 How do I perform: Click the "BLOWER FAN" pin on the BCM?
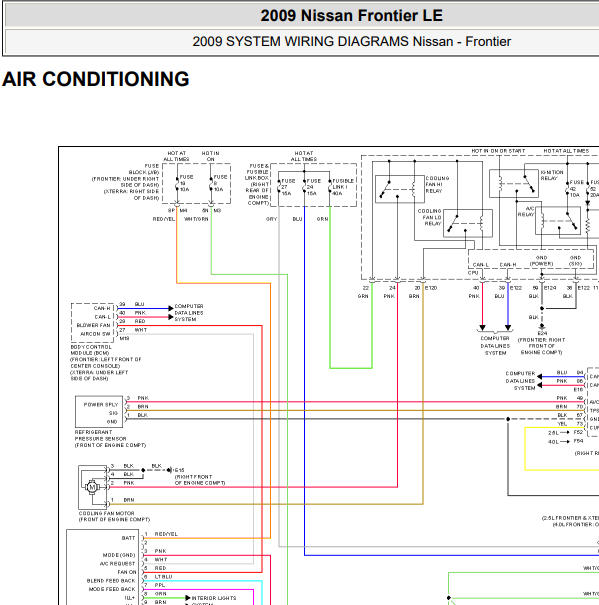coord(93,325)
